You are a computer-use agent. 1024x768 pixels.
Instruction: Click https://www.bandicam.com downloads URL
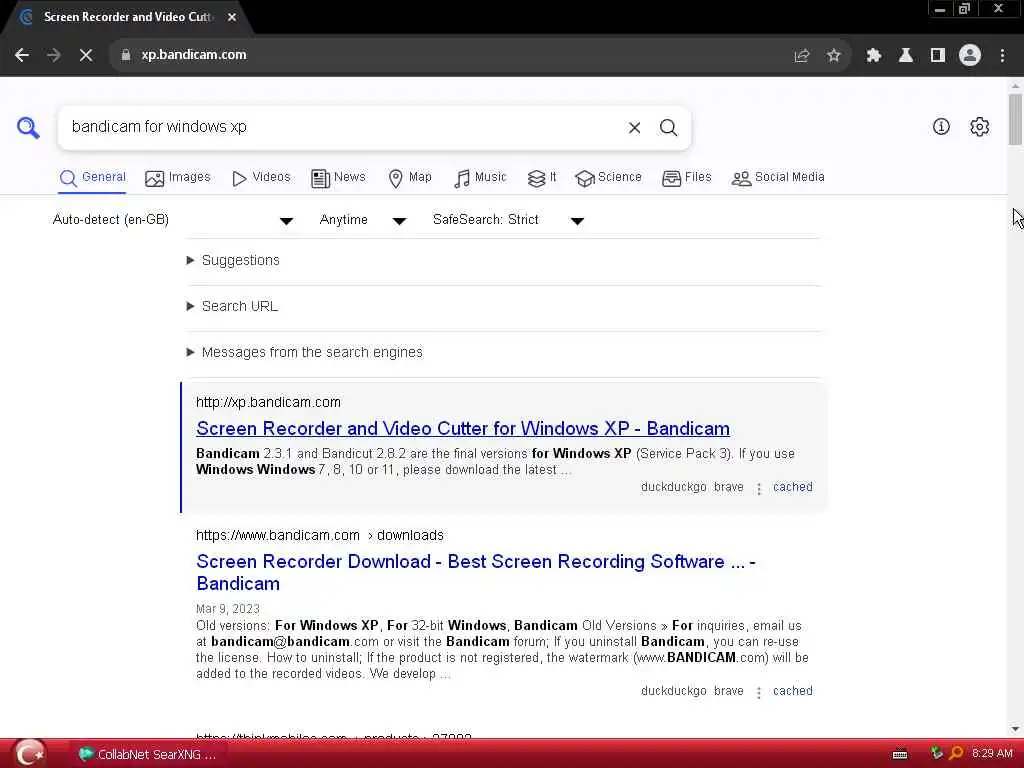(319, 536)
